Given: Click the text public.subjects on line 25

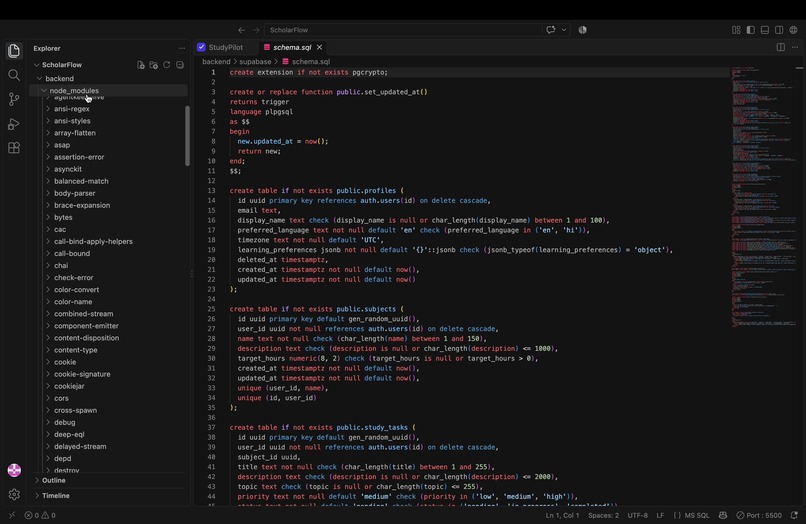Looking at the screenshot, I should click(366, 309).
